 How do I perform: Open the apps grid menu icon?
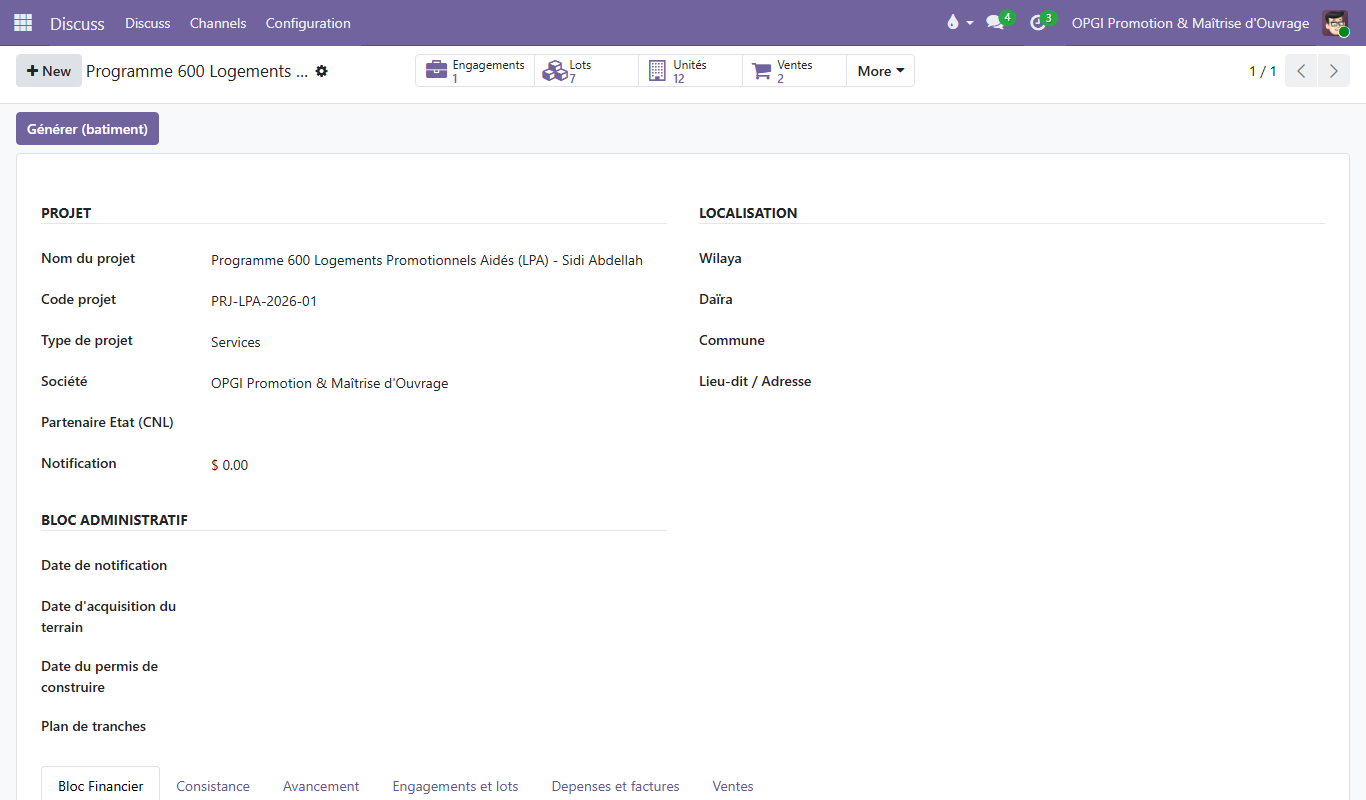(x=23, y=23)
